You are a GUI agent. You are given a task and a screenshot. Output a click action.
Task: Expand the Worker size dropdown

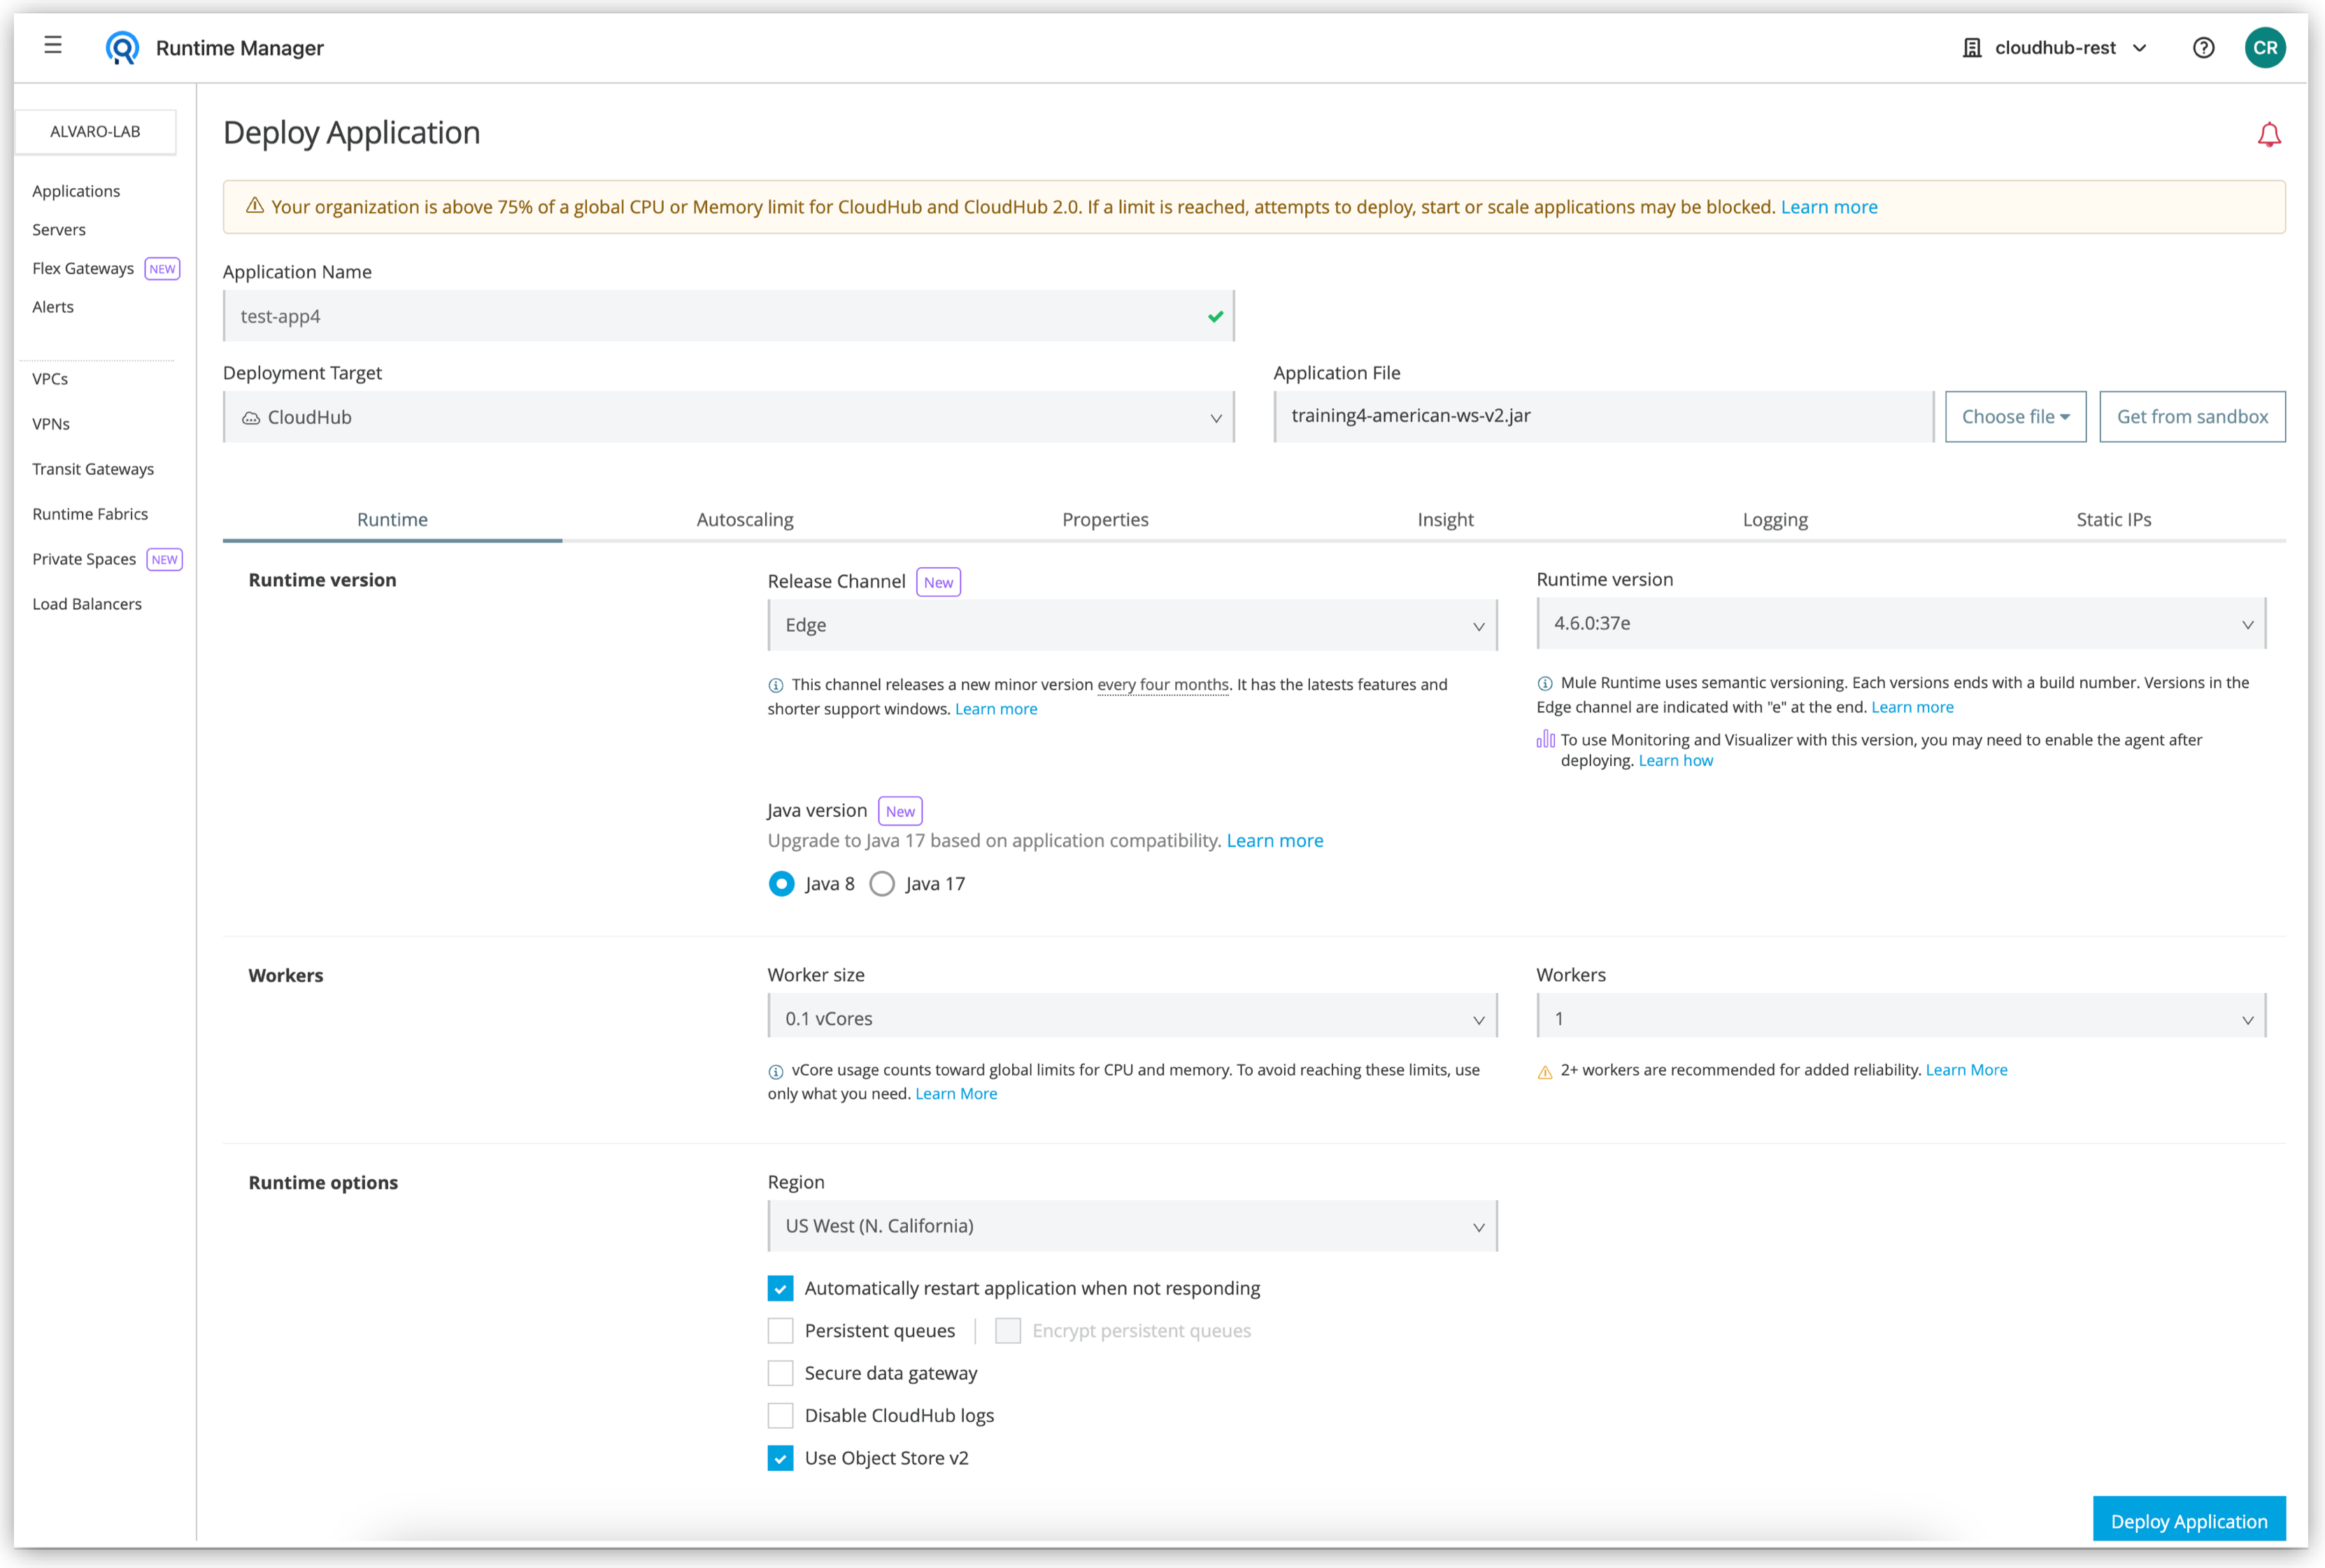pos(1131,1018)
